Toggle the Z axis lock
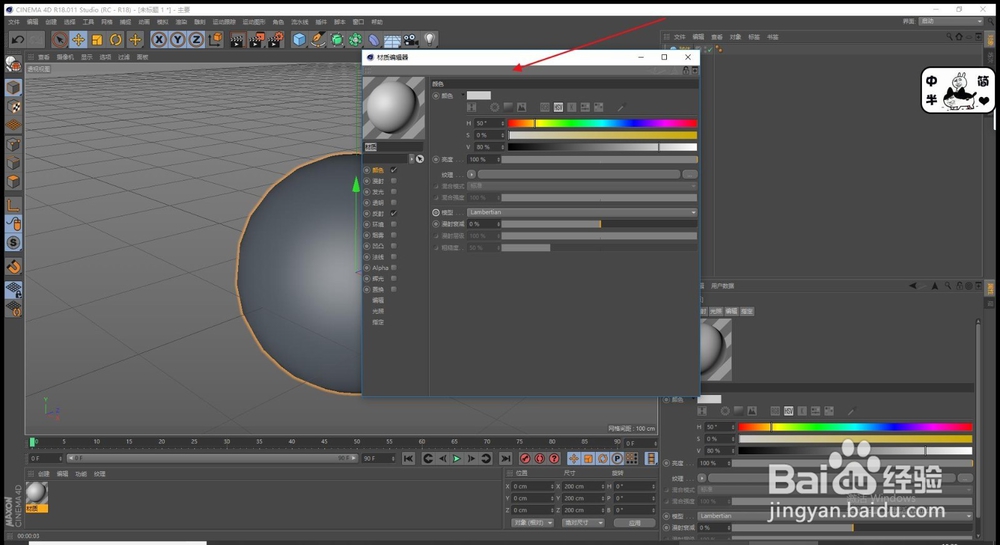 click(196, 40)
